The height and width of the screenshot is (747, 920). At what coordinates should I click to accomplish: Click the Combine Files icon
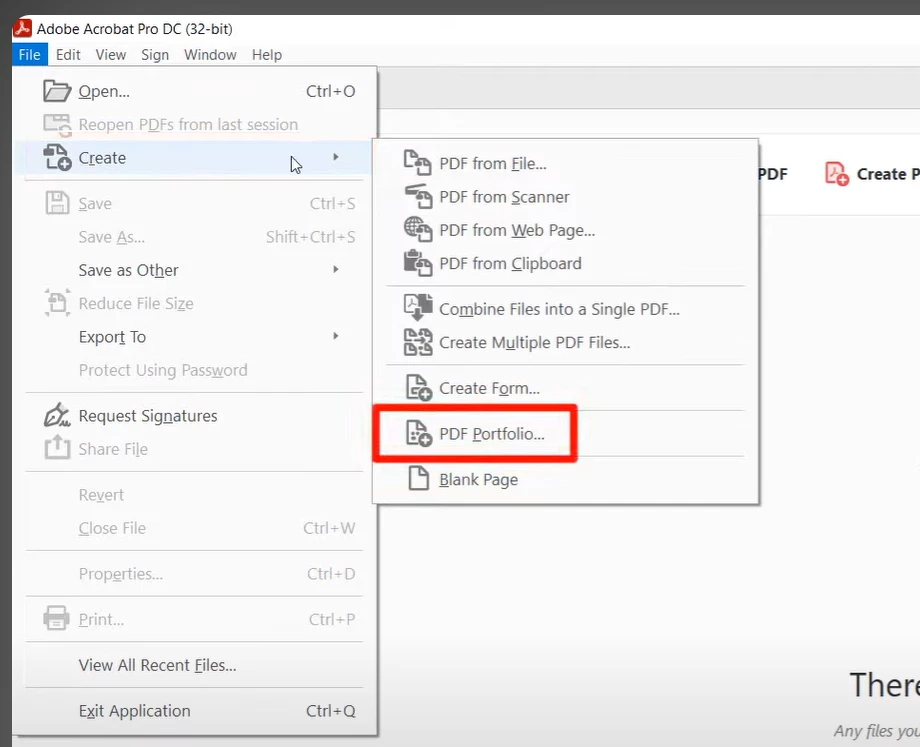(418, 308)
